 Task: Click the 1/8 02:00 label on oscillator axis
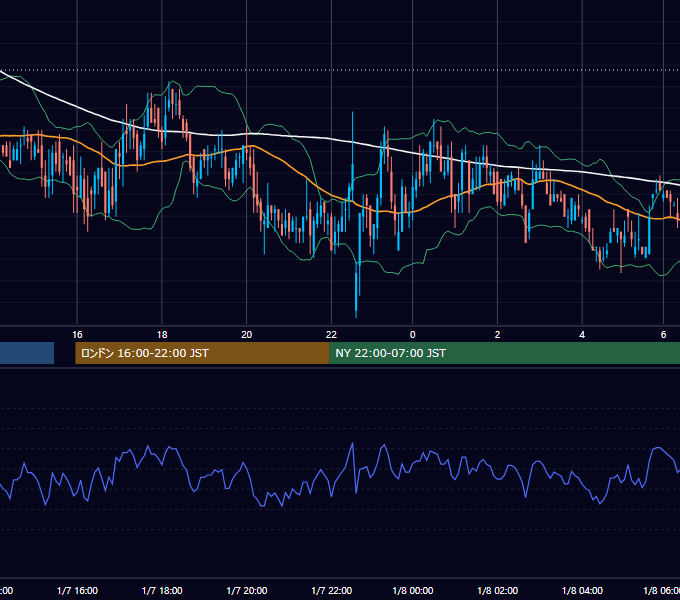tap(497, 591)
